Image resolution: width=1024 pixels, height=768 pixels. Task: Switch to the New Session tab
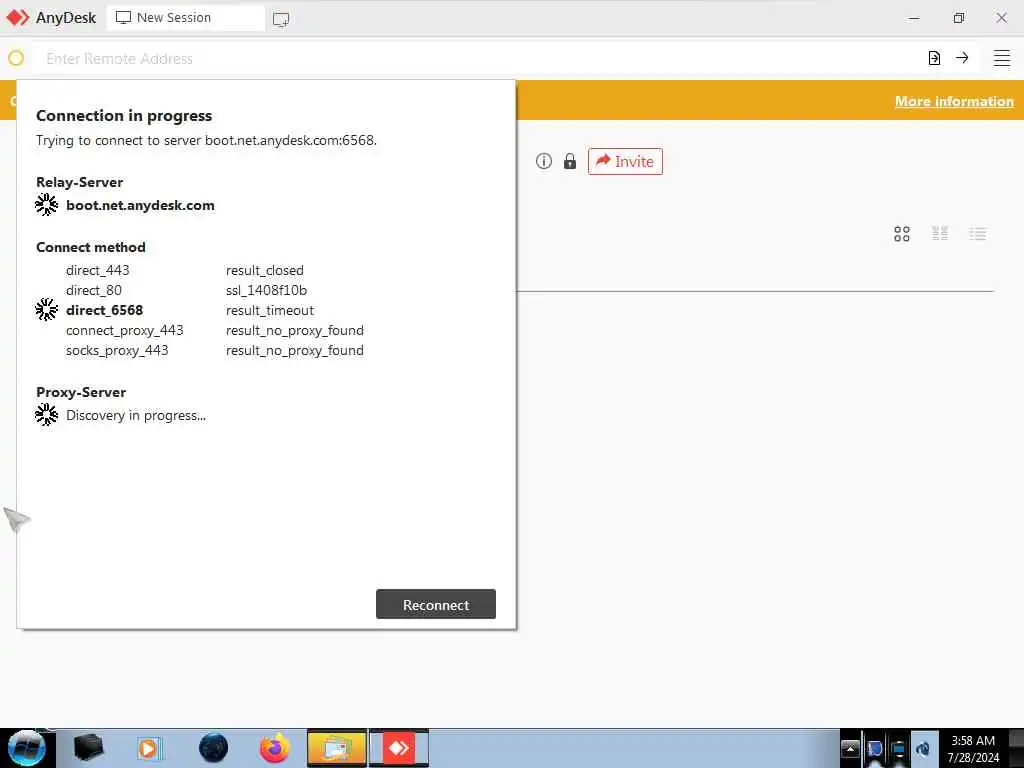(185, 18)
